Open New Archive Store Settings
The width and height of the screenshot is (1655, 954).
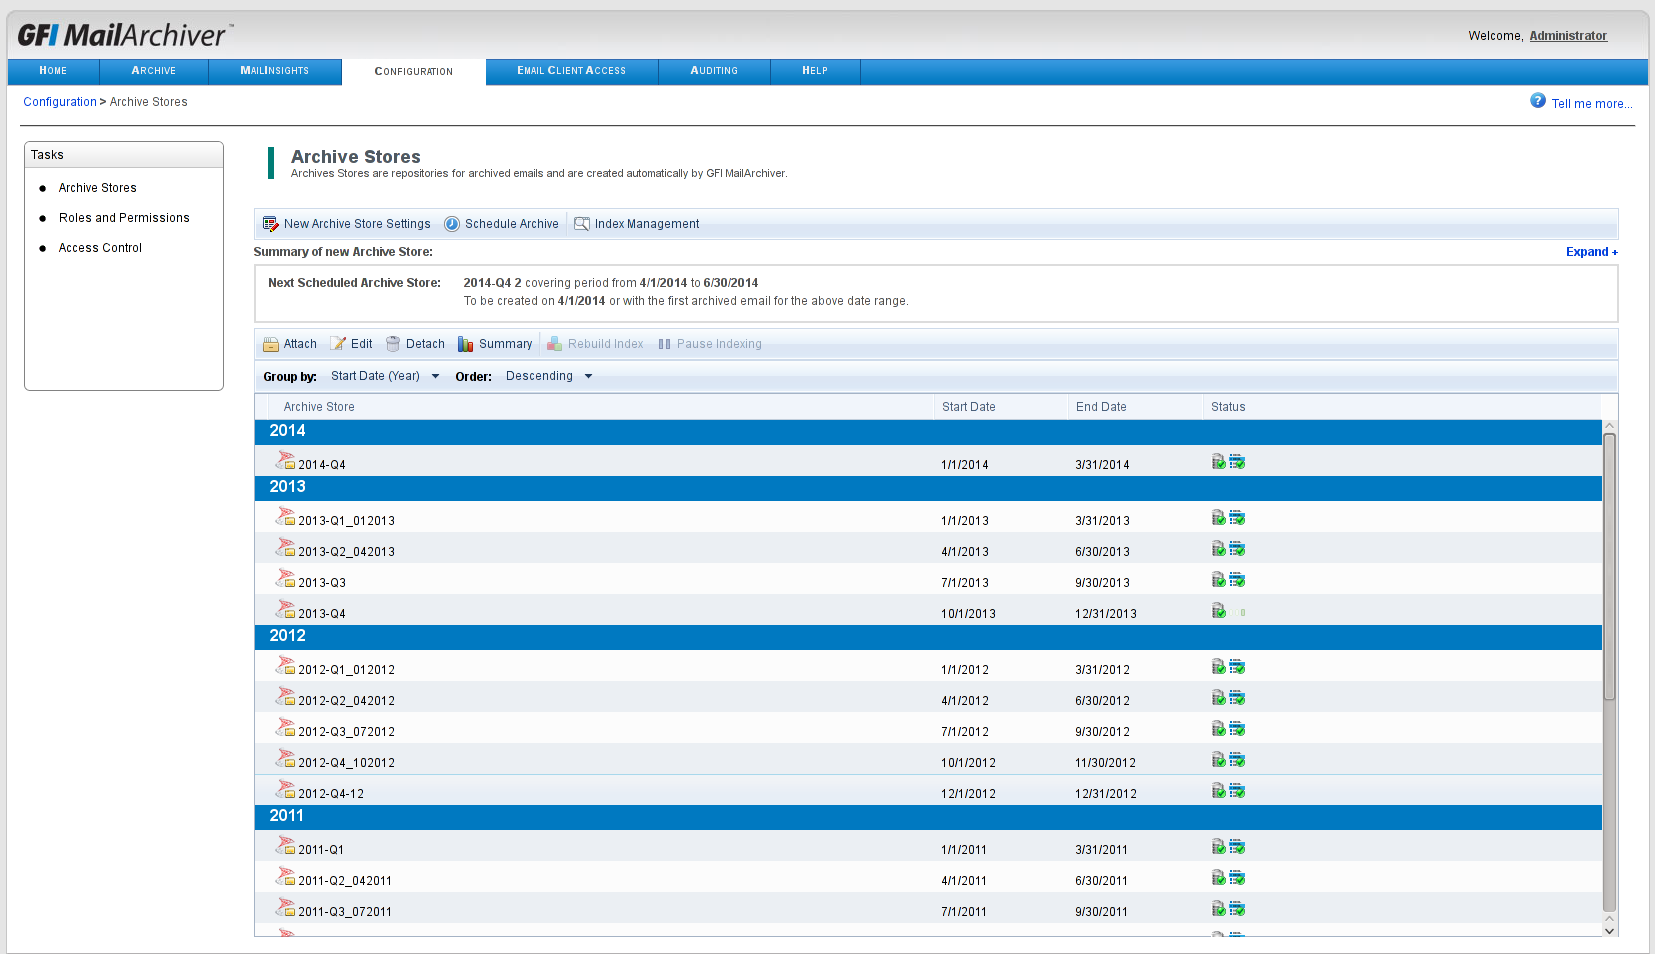(x=346, y=224)
